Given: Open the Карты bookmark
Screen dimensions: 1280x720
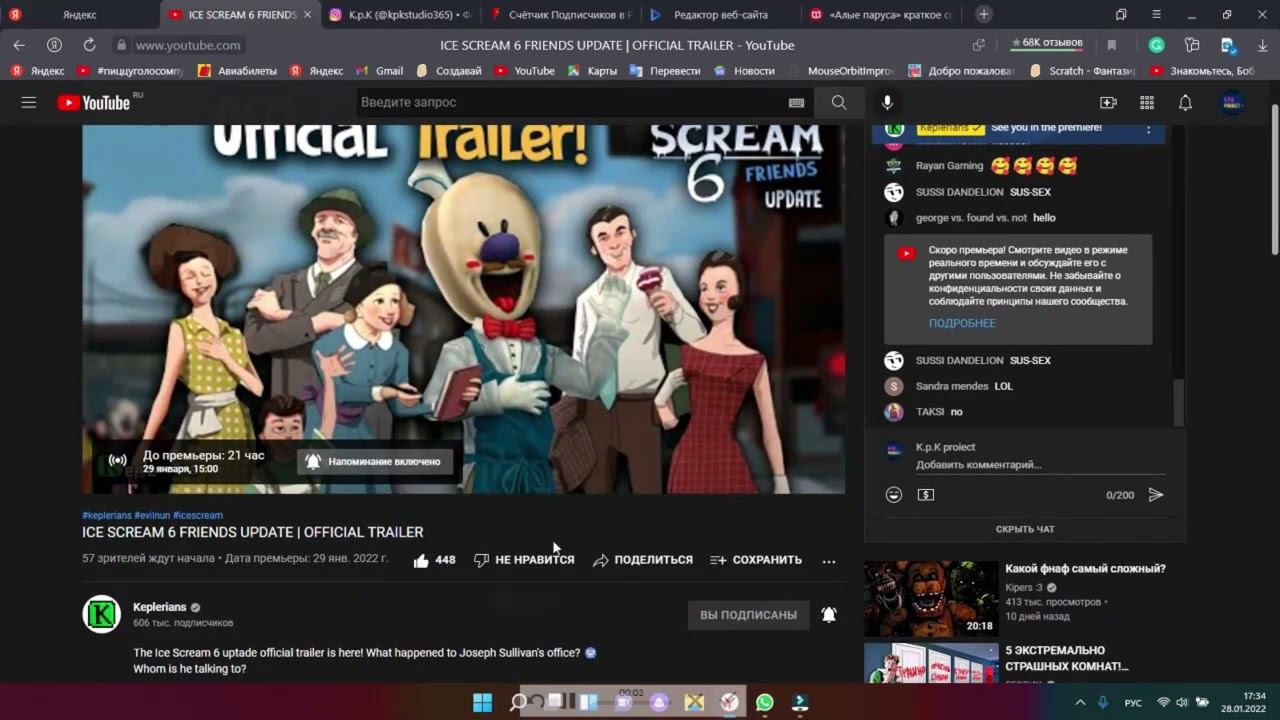Looking at the screenshot, I should point(592,71).
